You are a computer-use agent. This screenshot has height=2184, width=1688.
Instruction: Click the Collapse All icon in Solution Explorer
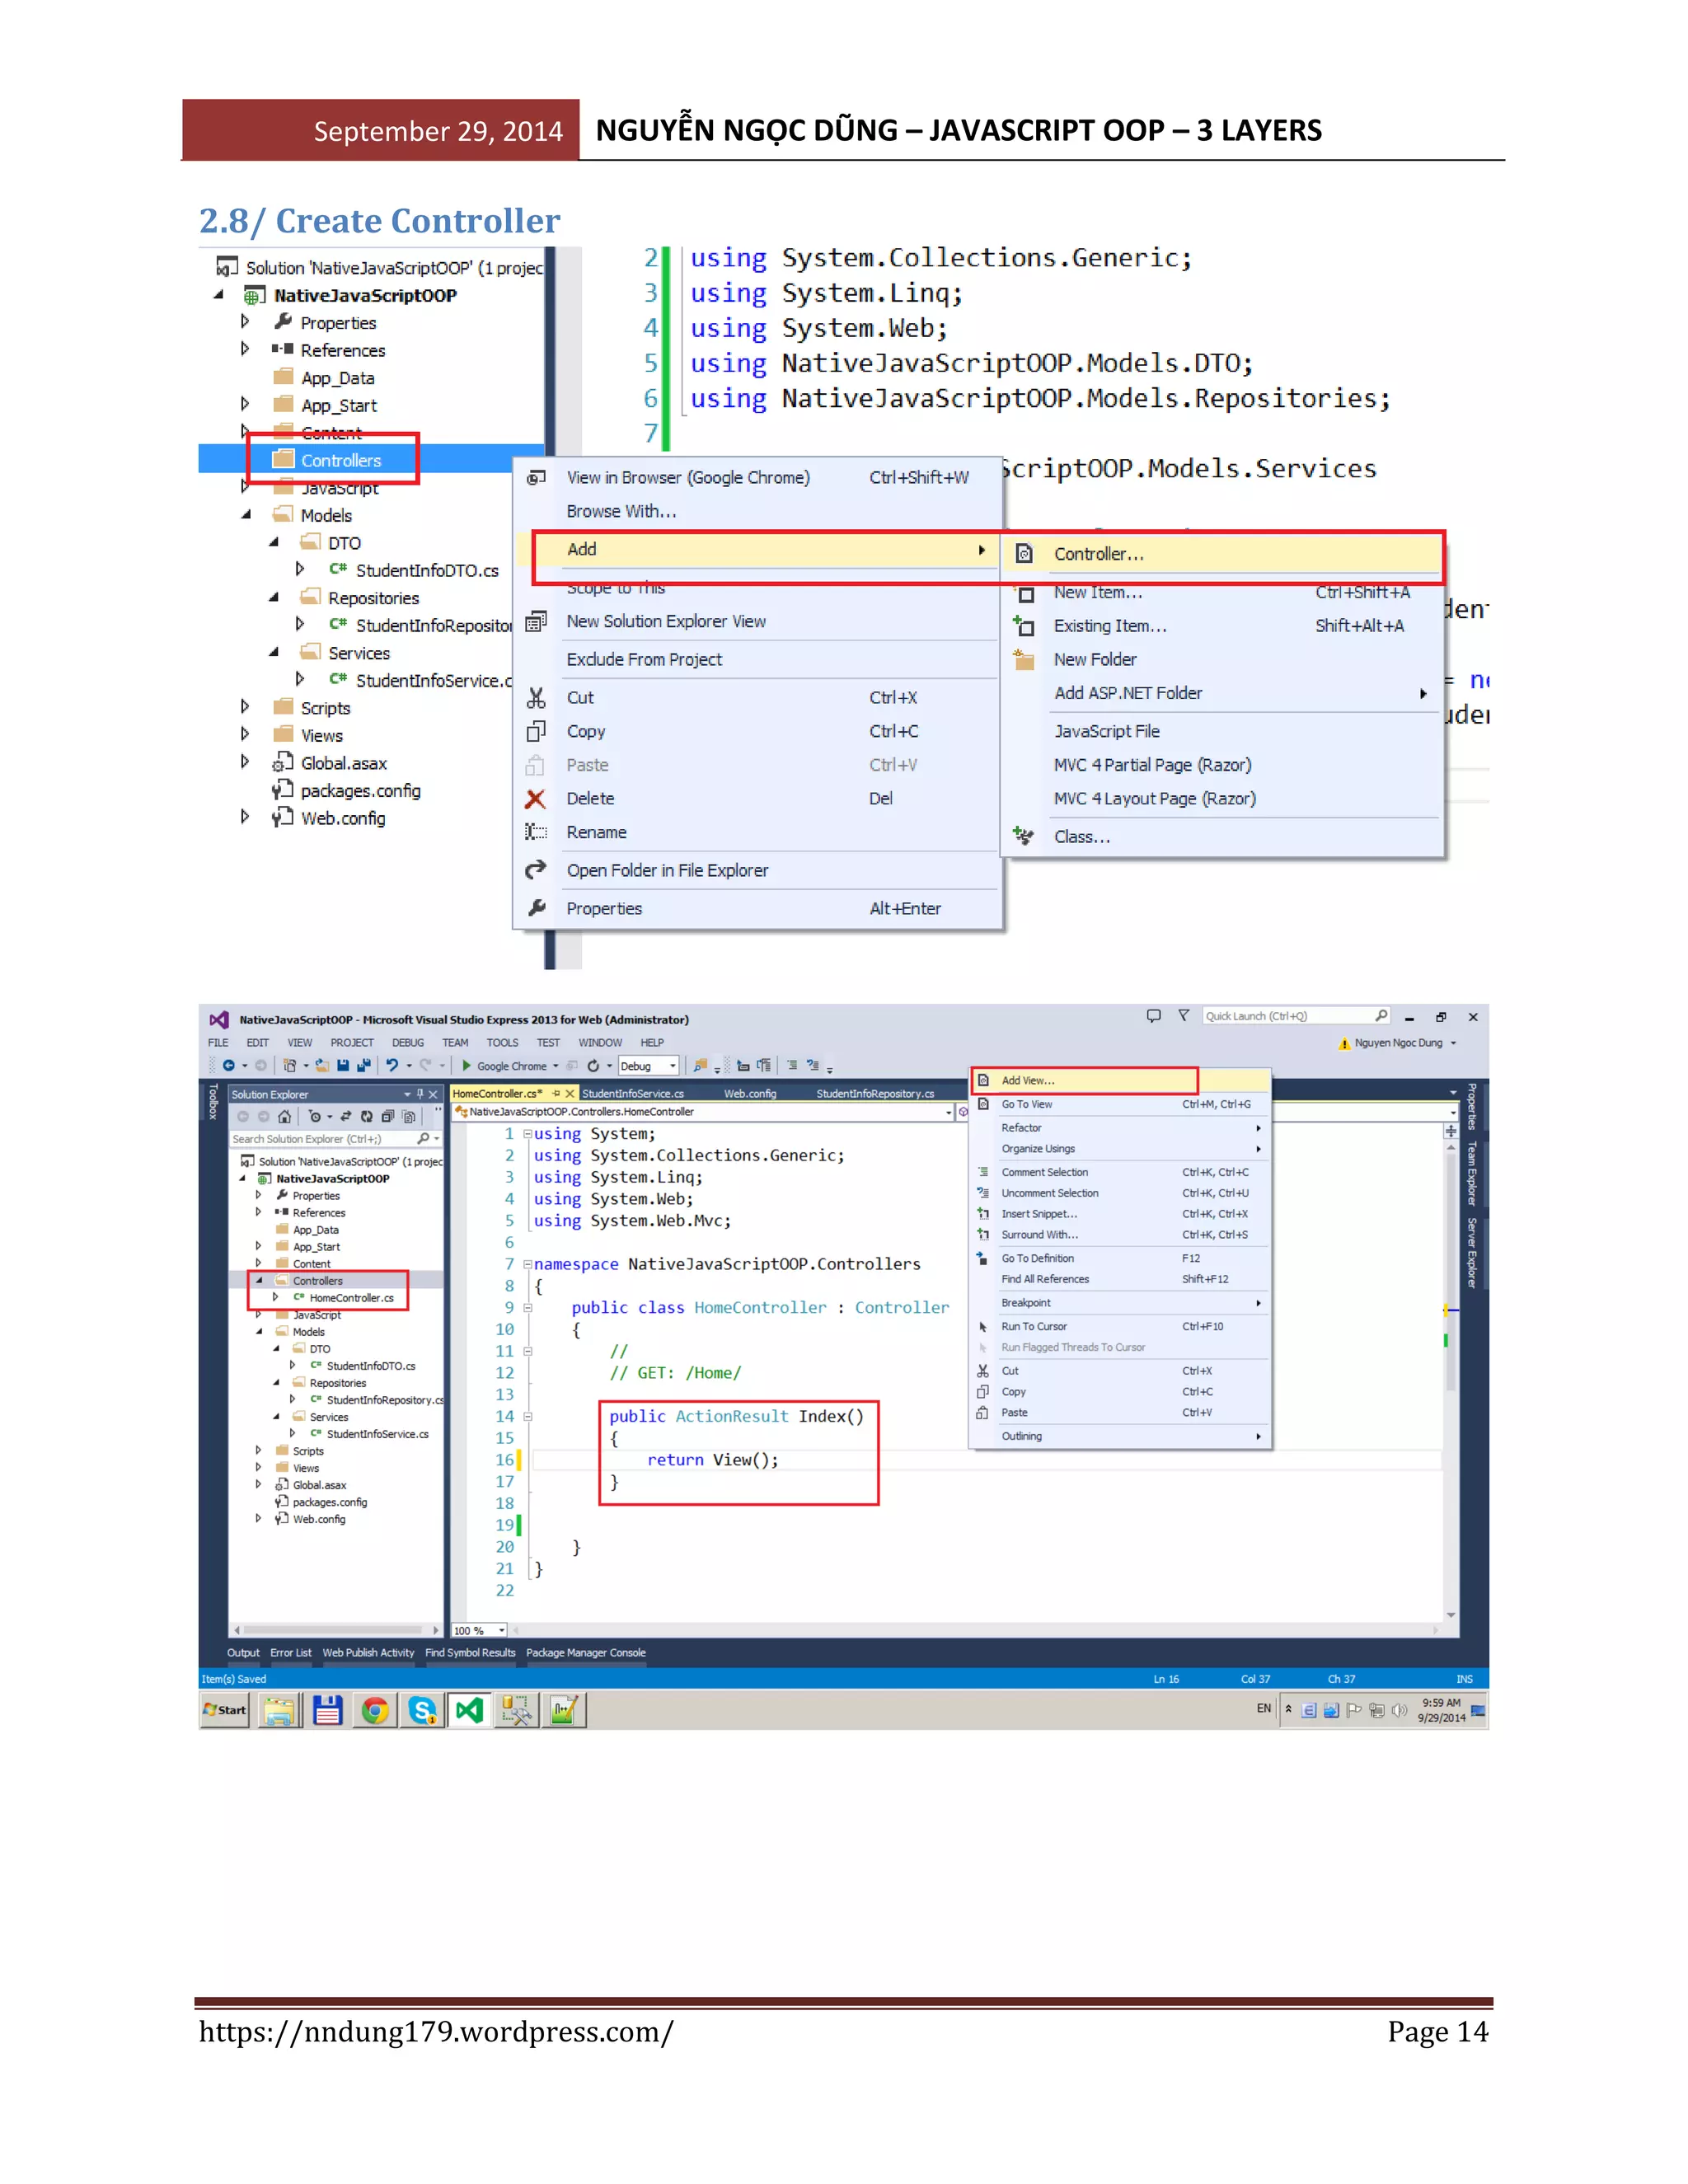pyautogui.click(x=387, y=1116)
